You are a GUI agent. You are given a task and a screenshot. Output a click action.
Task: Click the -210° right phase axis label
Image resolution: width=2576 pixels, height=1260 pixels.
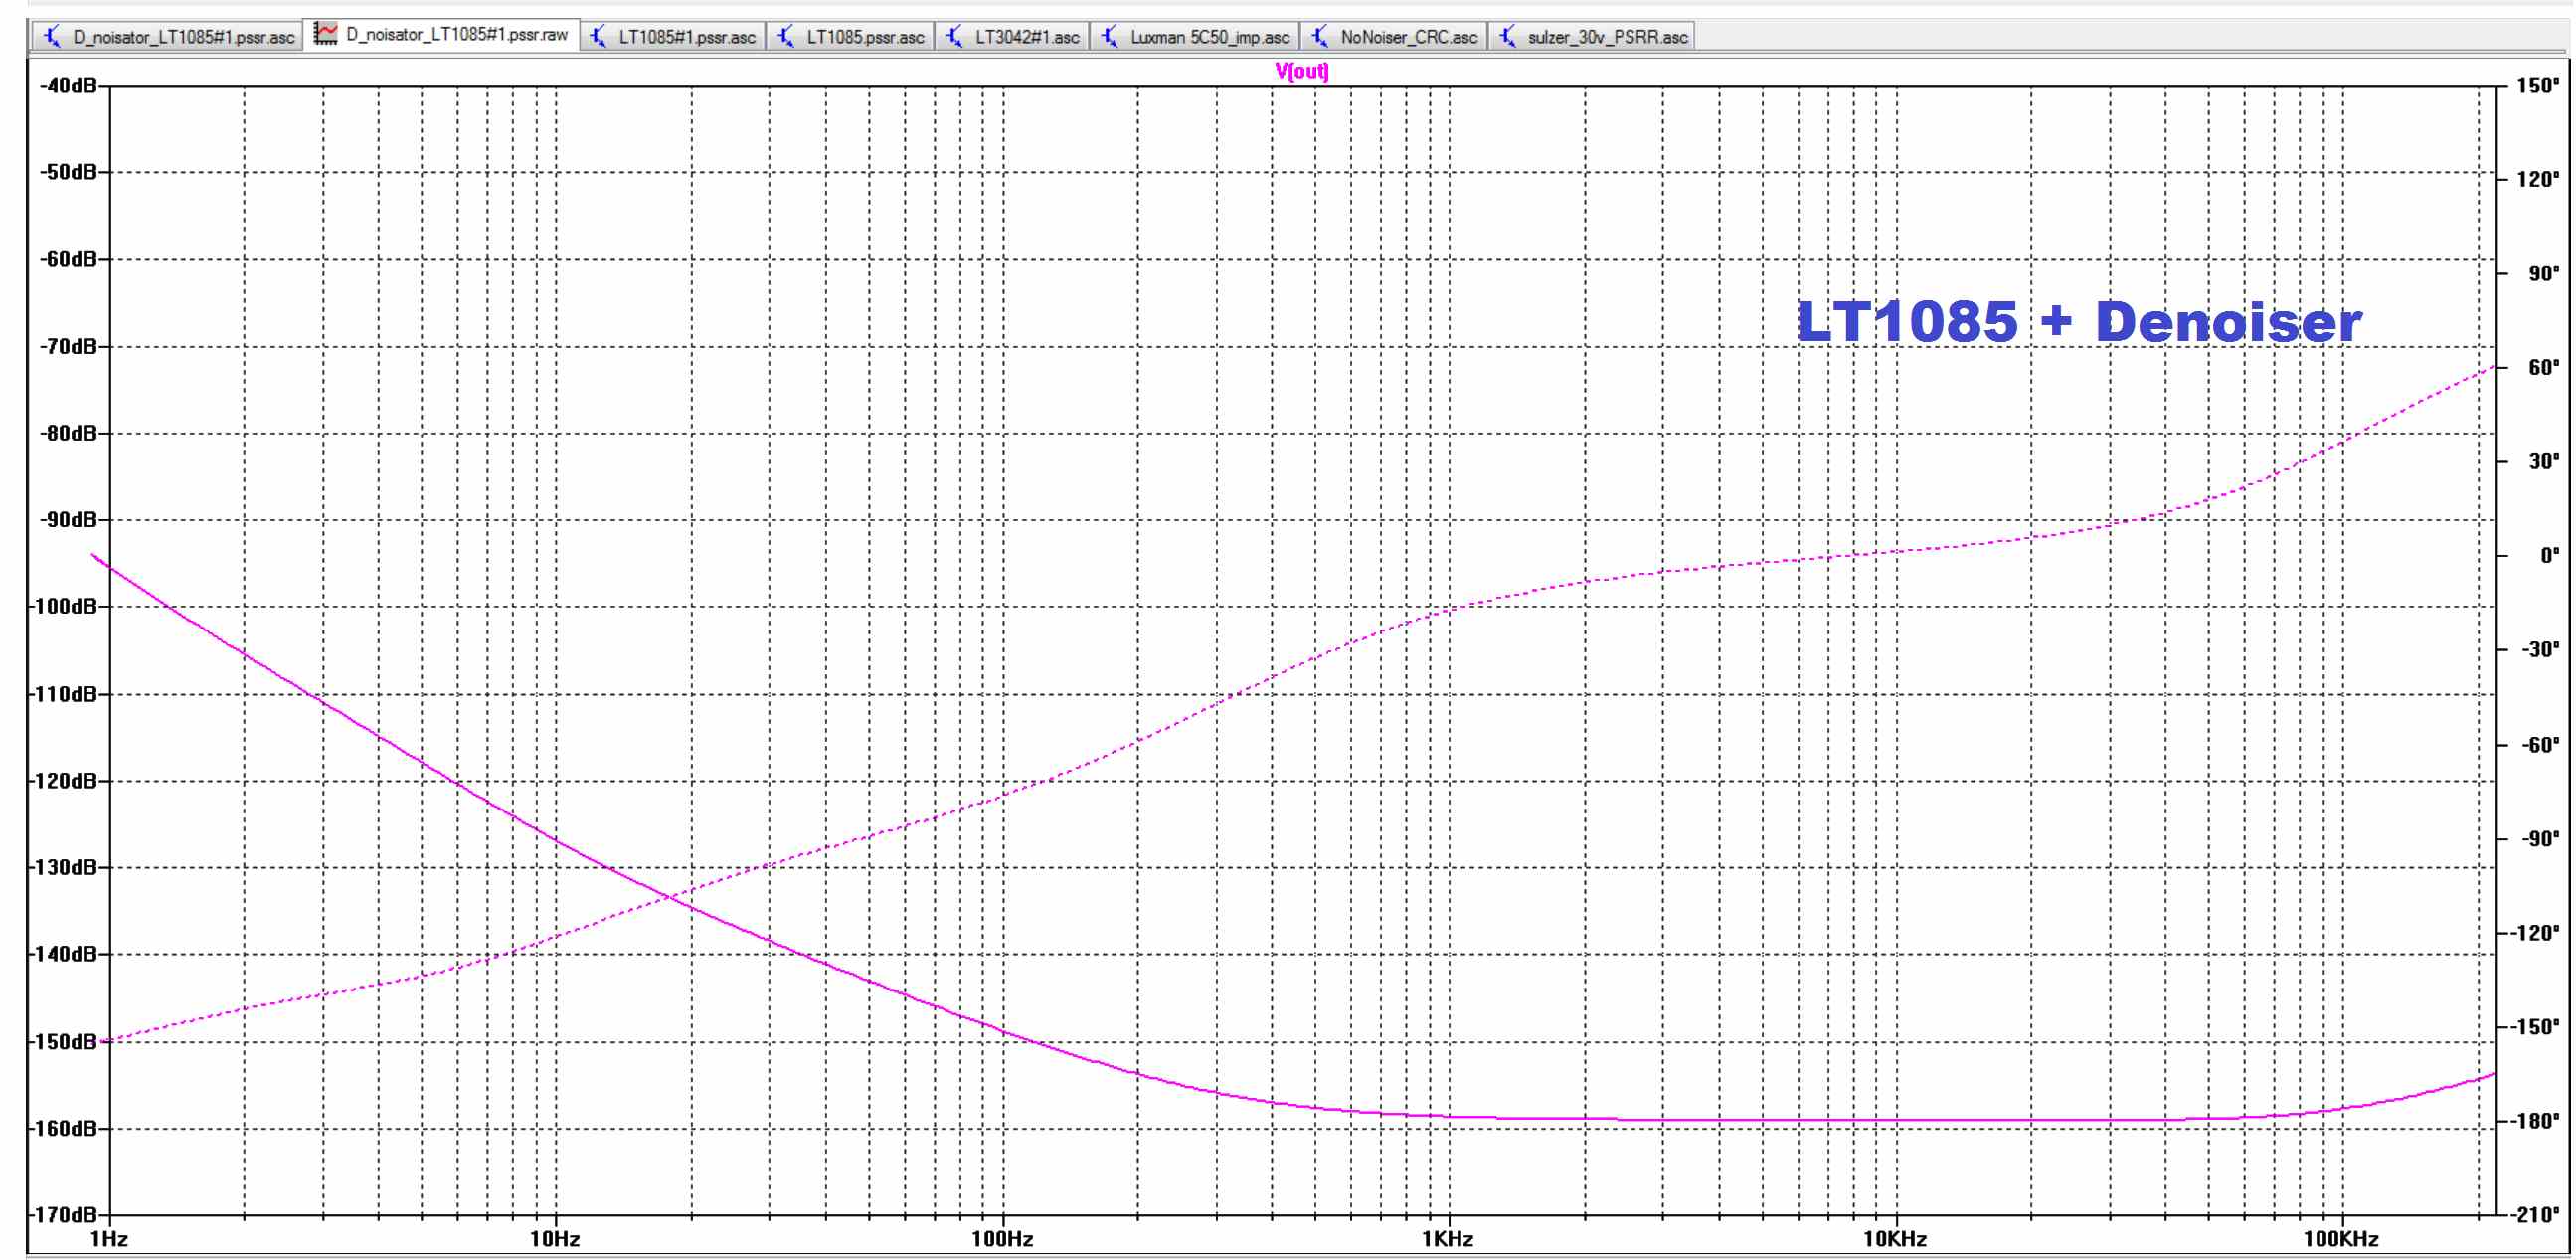pyautogui.click(x=2536, y=1215)
